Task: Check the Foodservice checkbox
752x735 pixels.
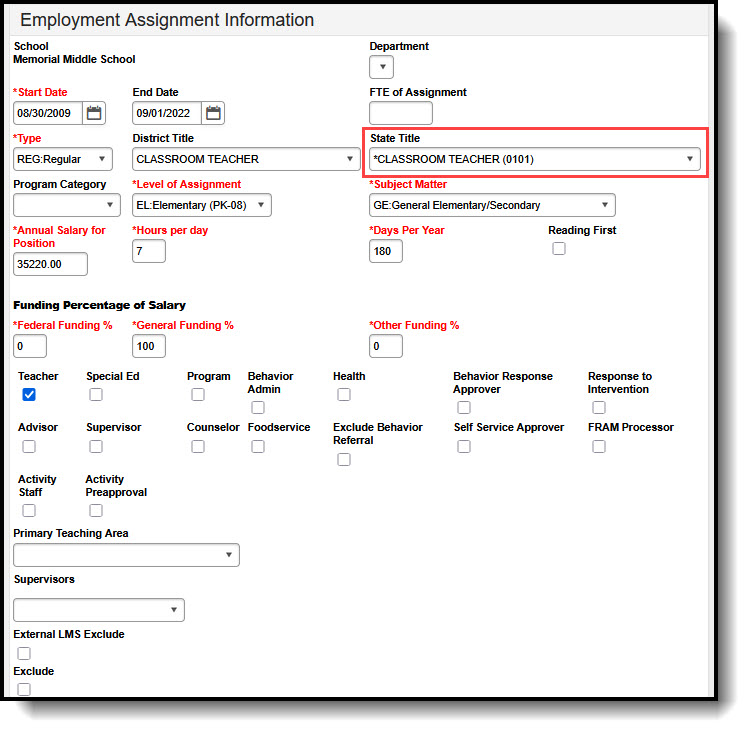Action: [258, 446]
